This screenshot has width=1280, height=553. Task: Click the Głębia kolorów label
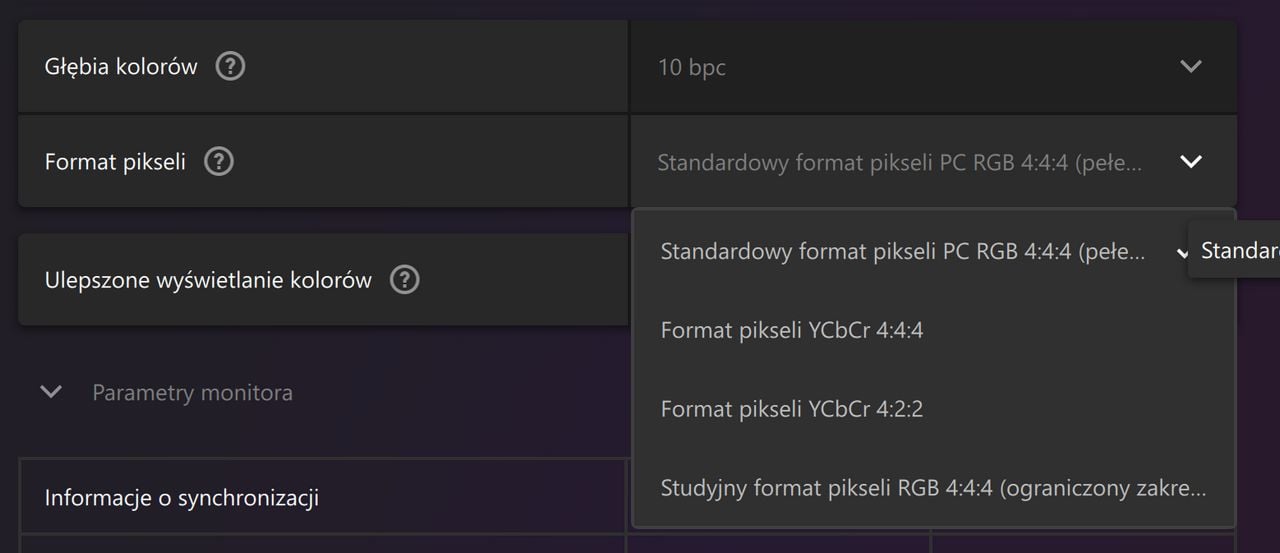click(x=121, y=67)
